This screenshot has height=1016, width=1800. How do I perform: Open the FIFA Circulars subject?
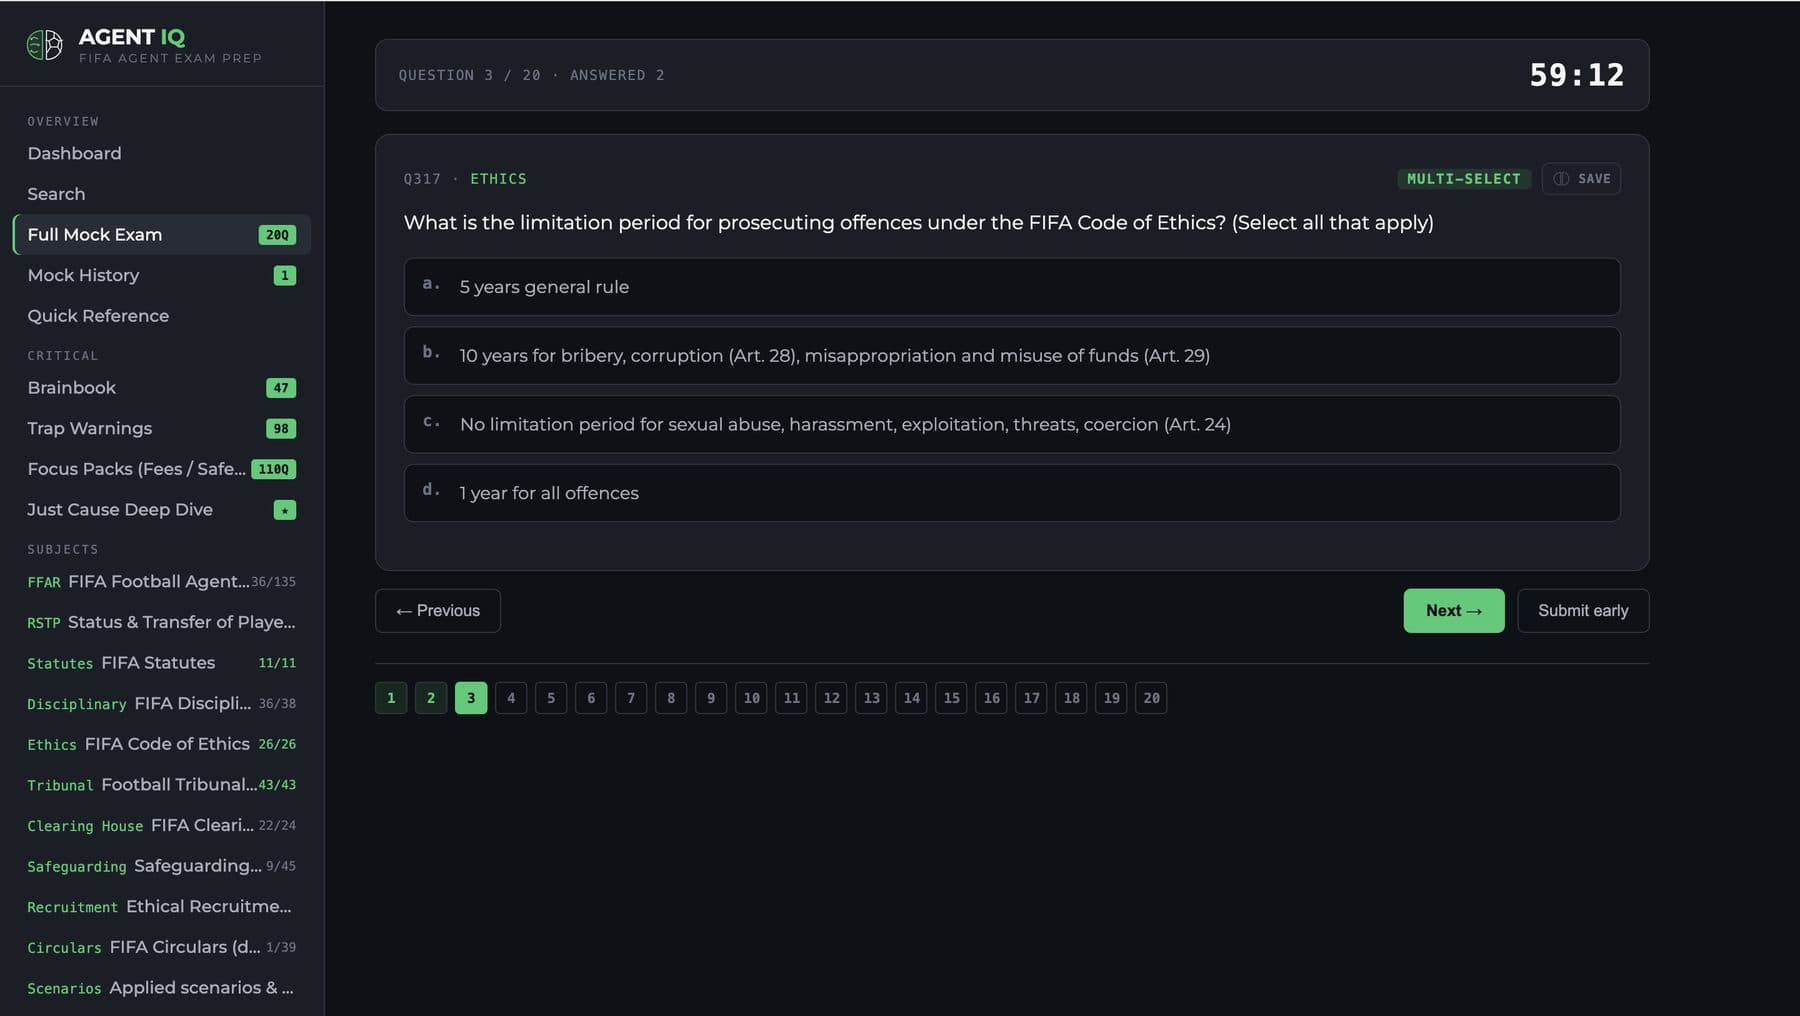pyautogui.click(x=162, y=947)
